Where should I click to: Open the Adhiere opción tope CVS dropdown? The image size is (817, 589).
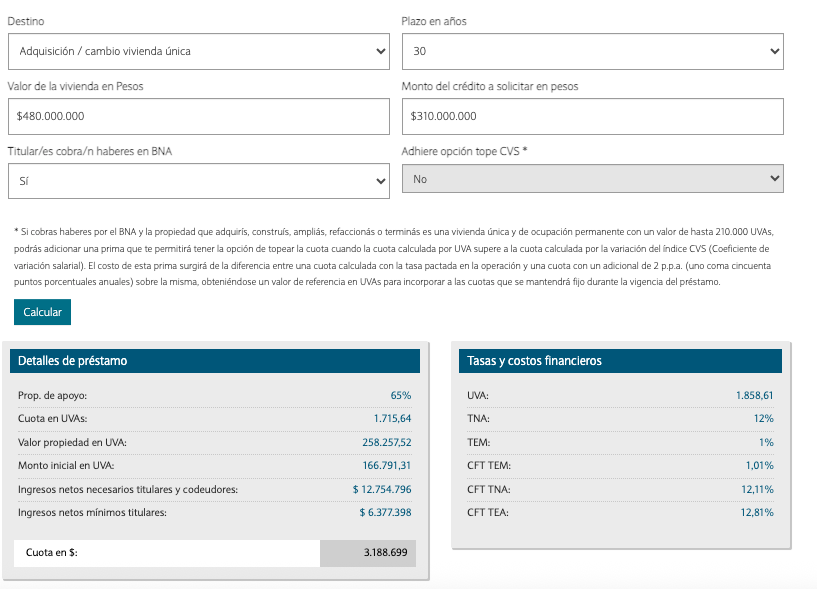592,179
